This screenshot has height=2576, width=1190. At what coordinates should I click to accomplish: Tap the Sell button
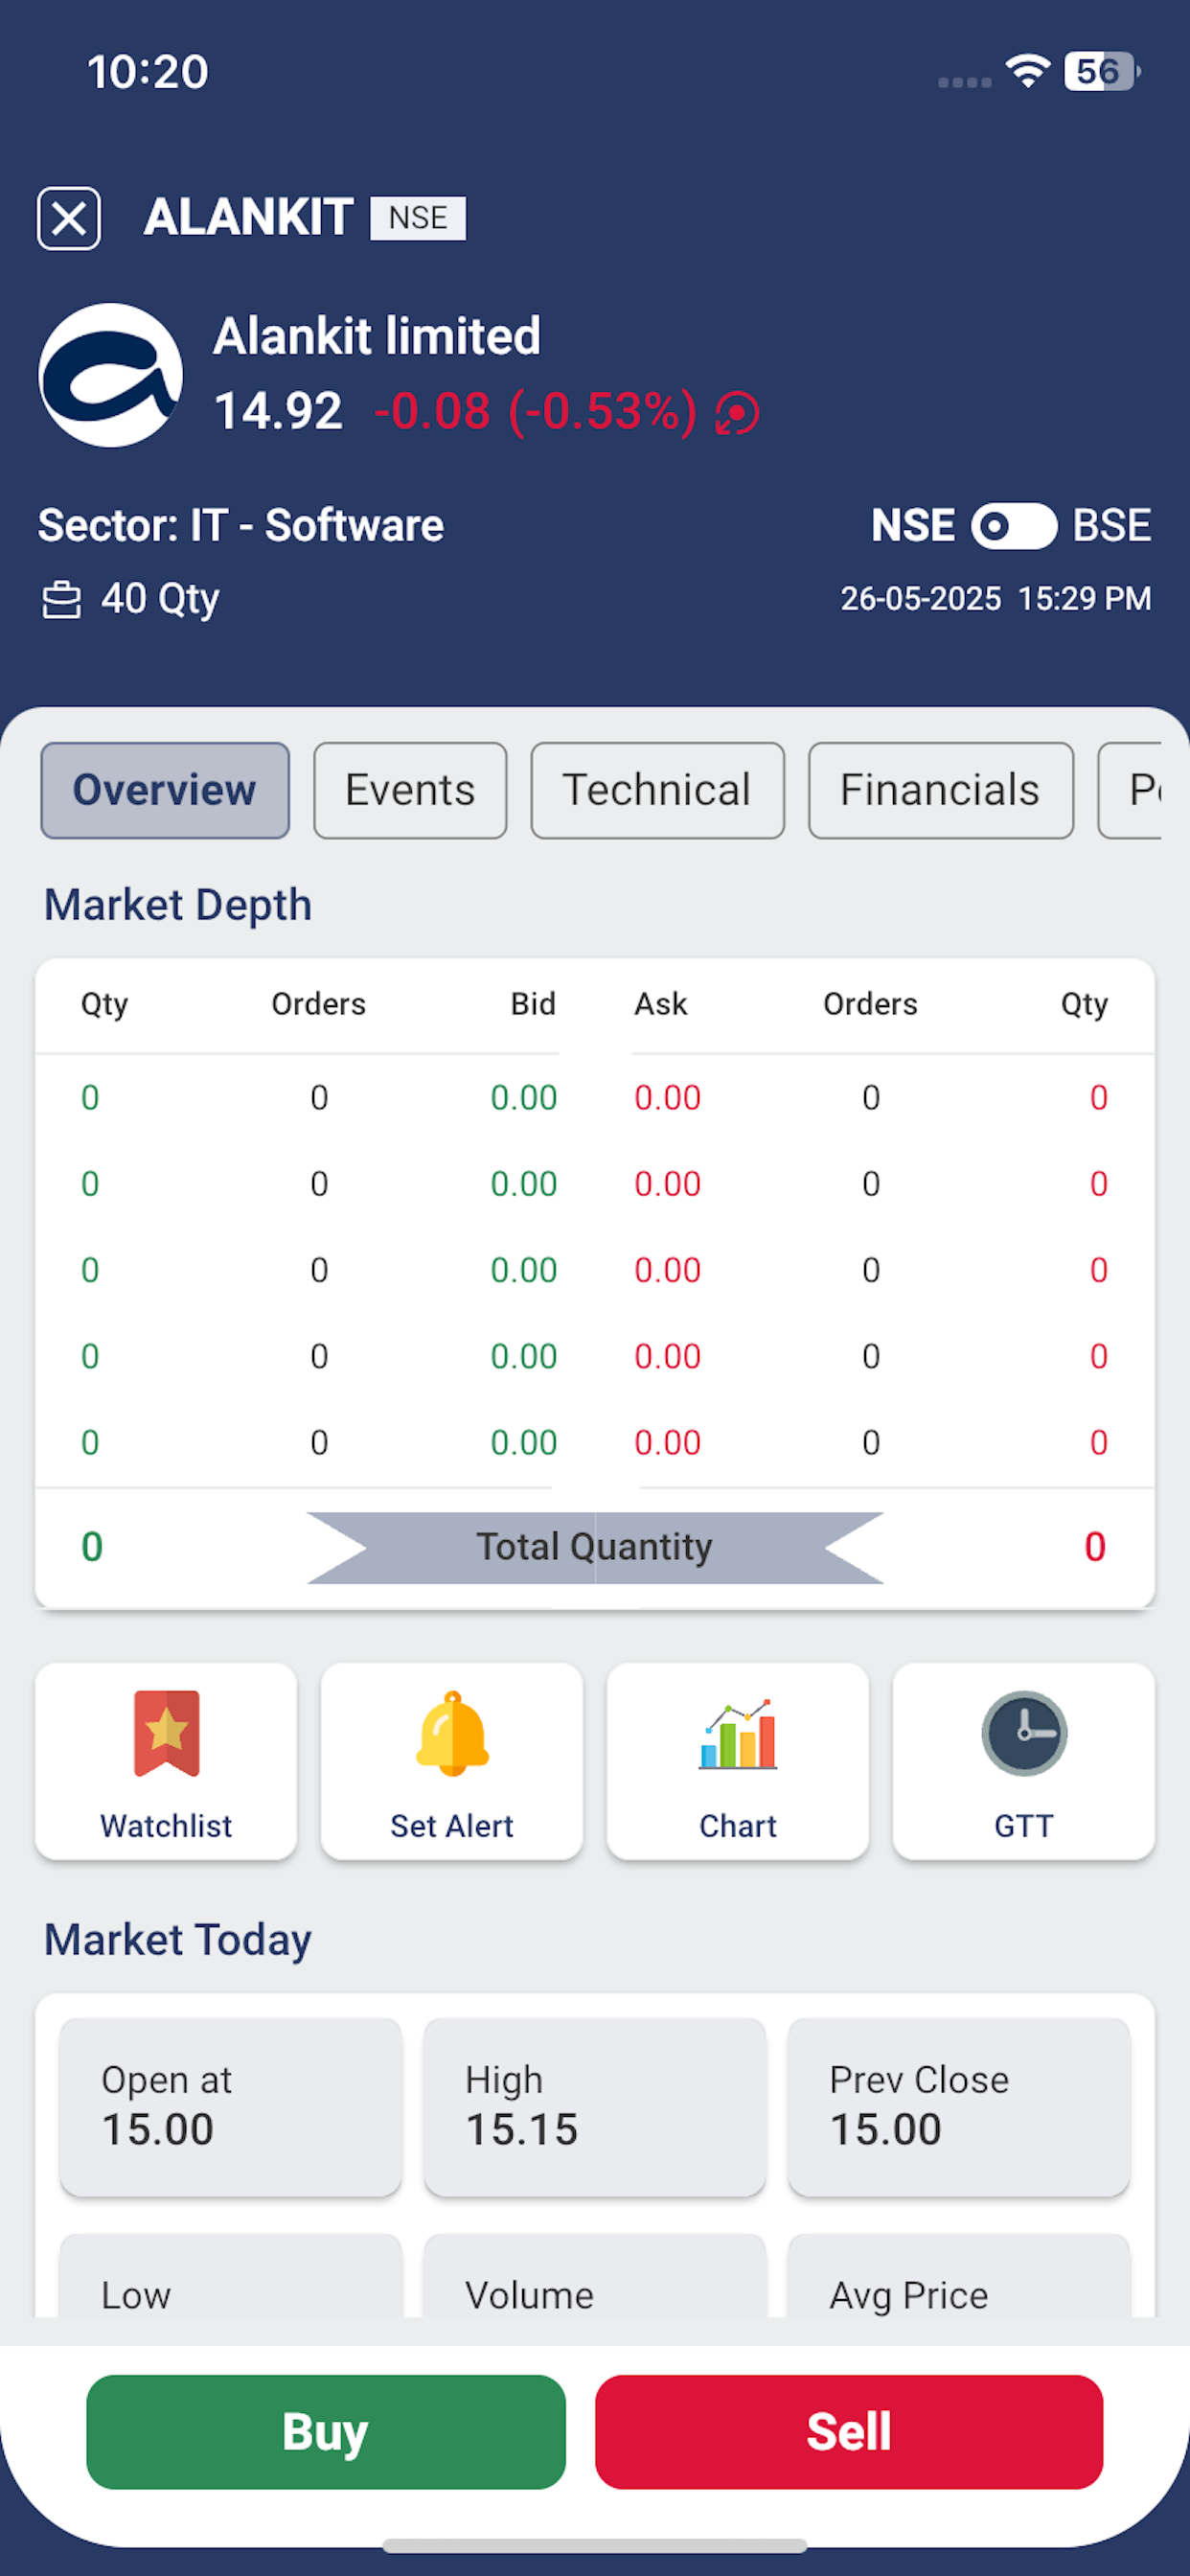pos(849,2431)
